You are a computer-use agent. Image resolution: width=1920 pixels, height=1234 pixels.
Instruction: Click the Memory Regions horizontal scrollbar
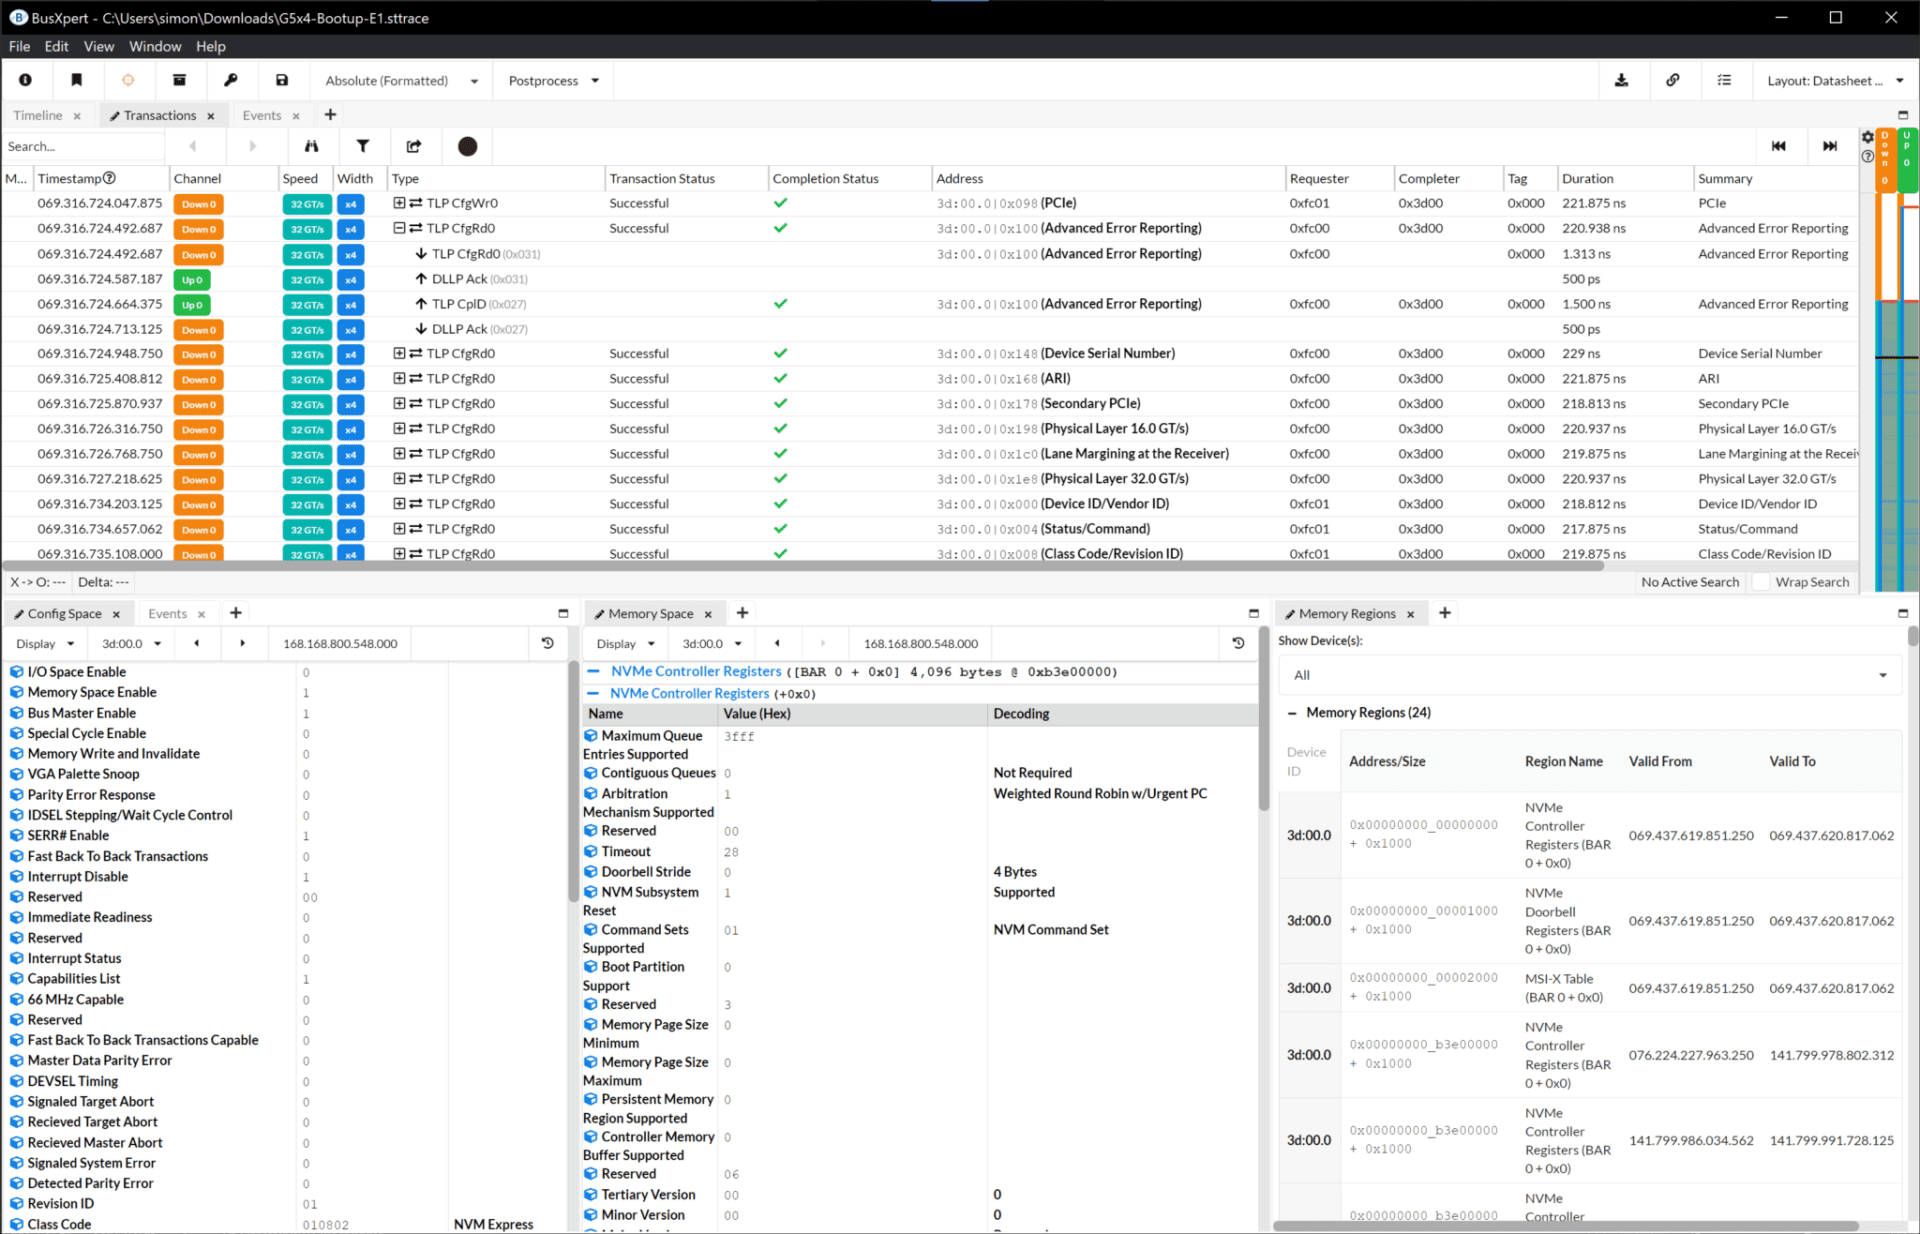click(x=1566, y=1225)
